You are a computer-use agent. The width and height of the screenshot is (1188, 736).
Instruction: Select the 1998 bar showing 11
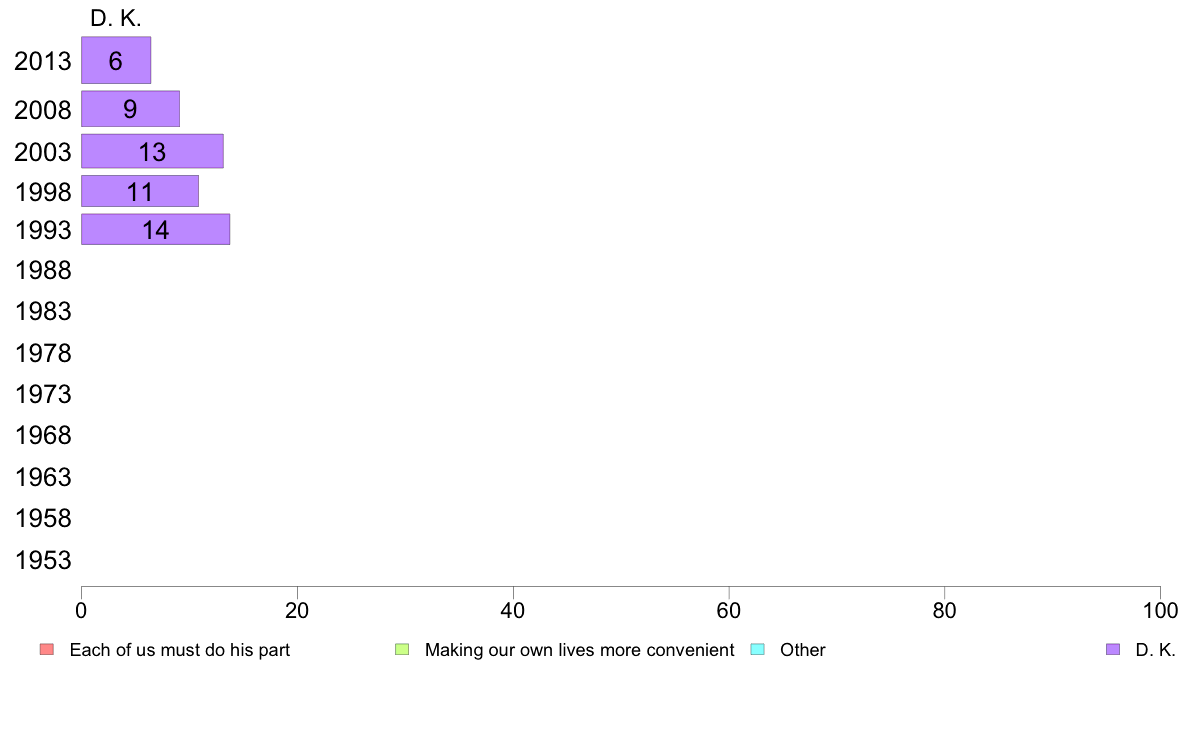(x=140, y=191)
